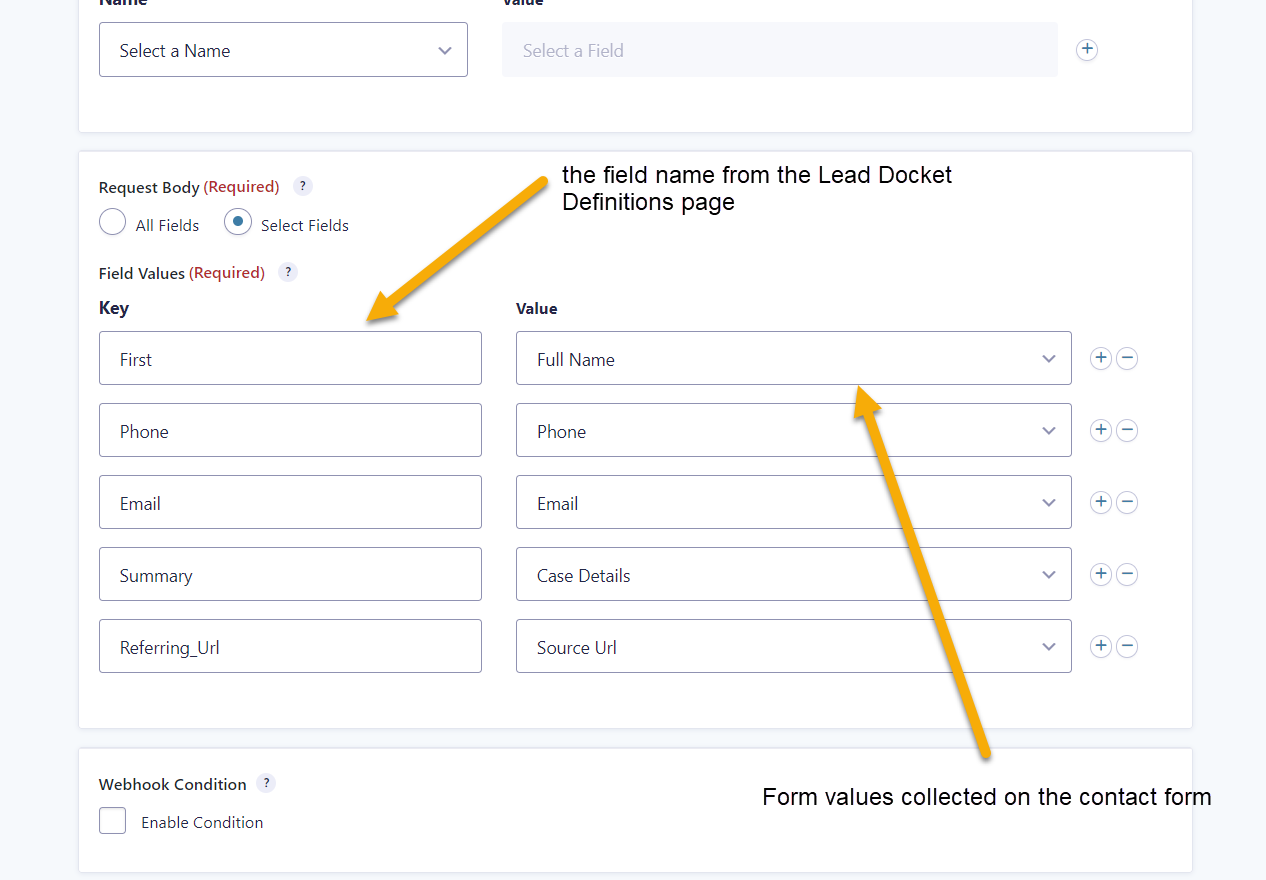Remove the Source Url mapping row

1127,646
